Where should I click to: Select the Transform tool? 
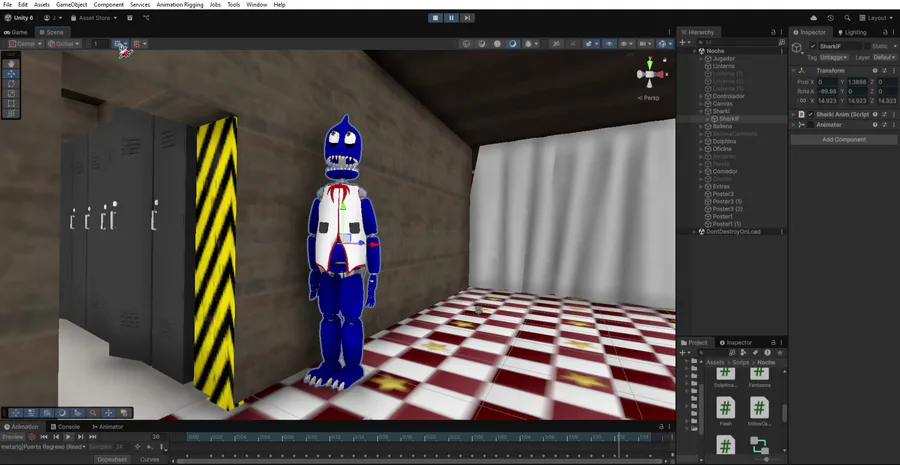(11, 114)
